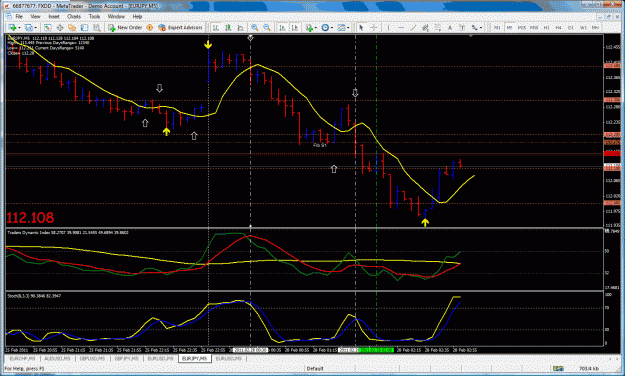Open the Strategy Tester icon

96,28
